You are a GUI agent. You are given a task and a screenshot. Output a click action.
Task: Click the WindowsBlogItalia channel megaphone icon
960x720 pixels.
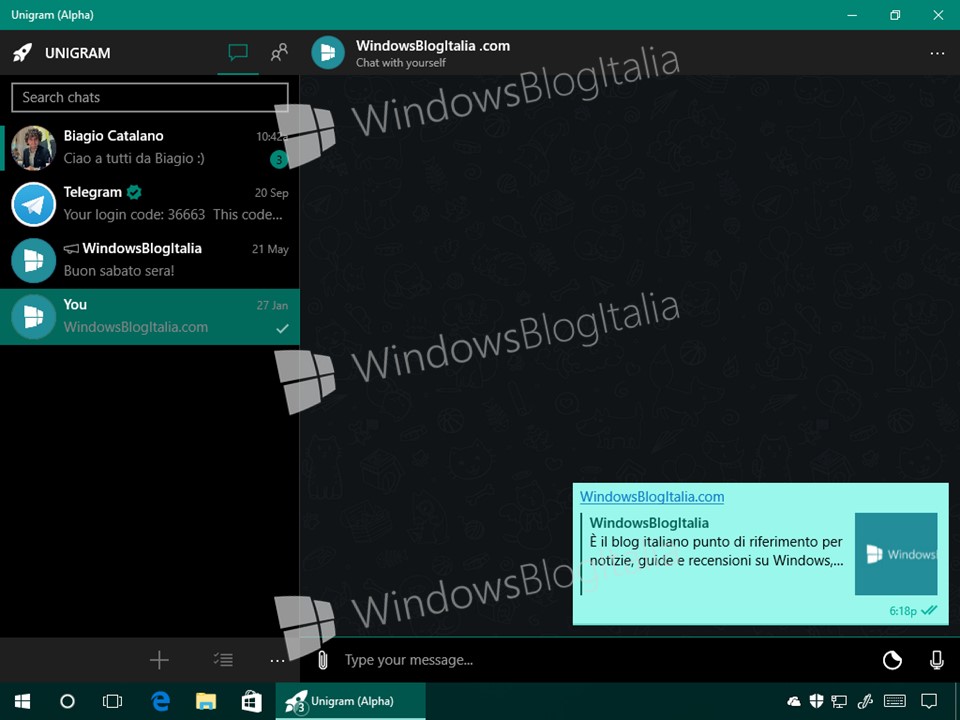click(71, 249)
